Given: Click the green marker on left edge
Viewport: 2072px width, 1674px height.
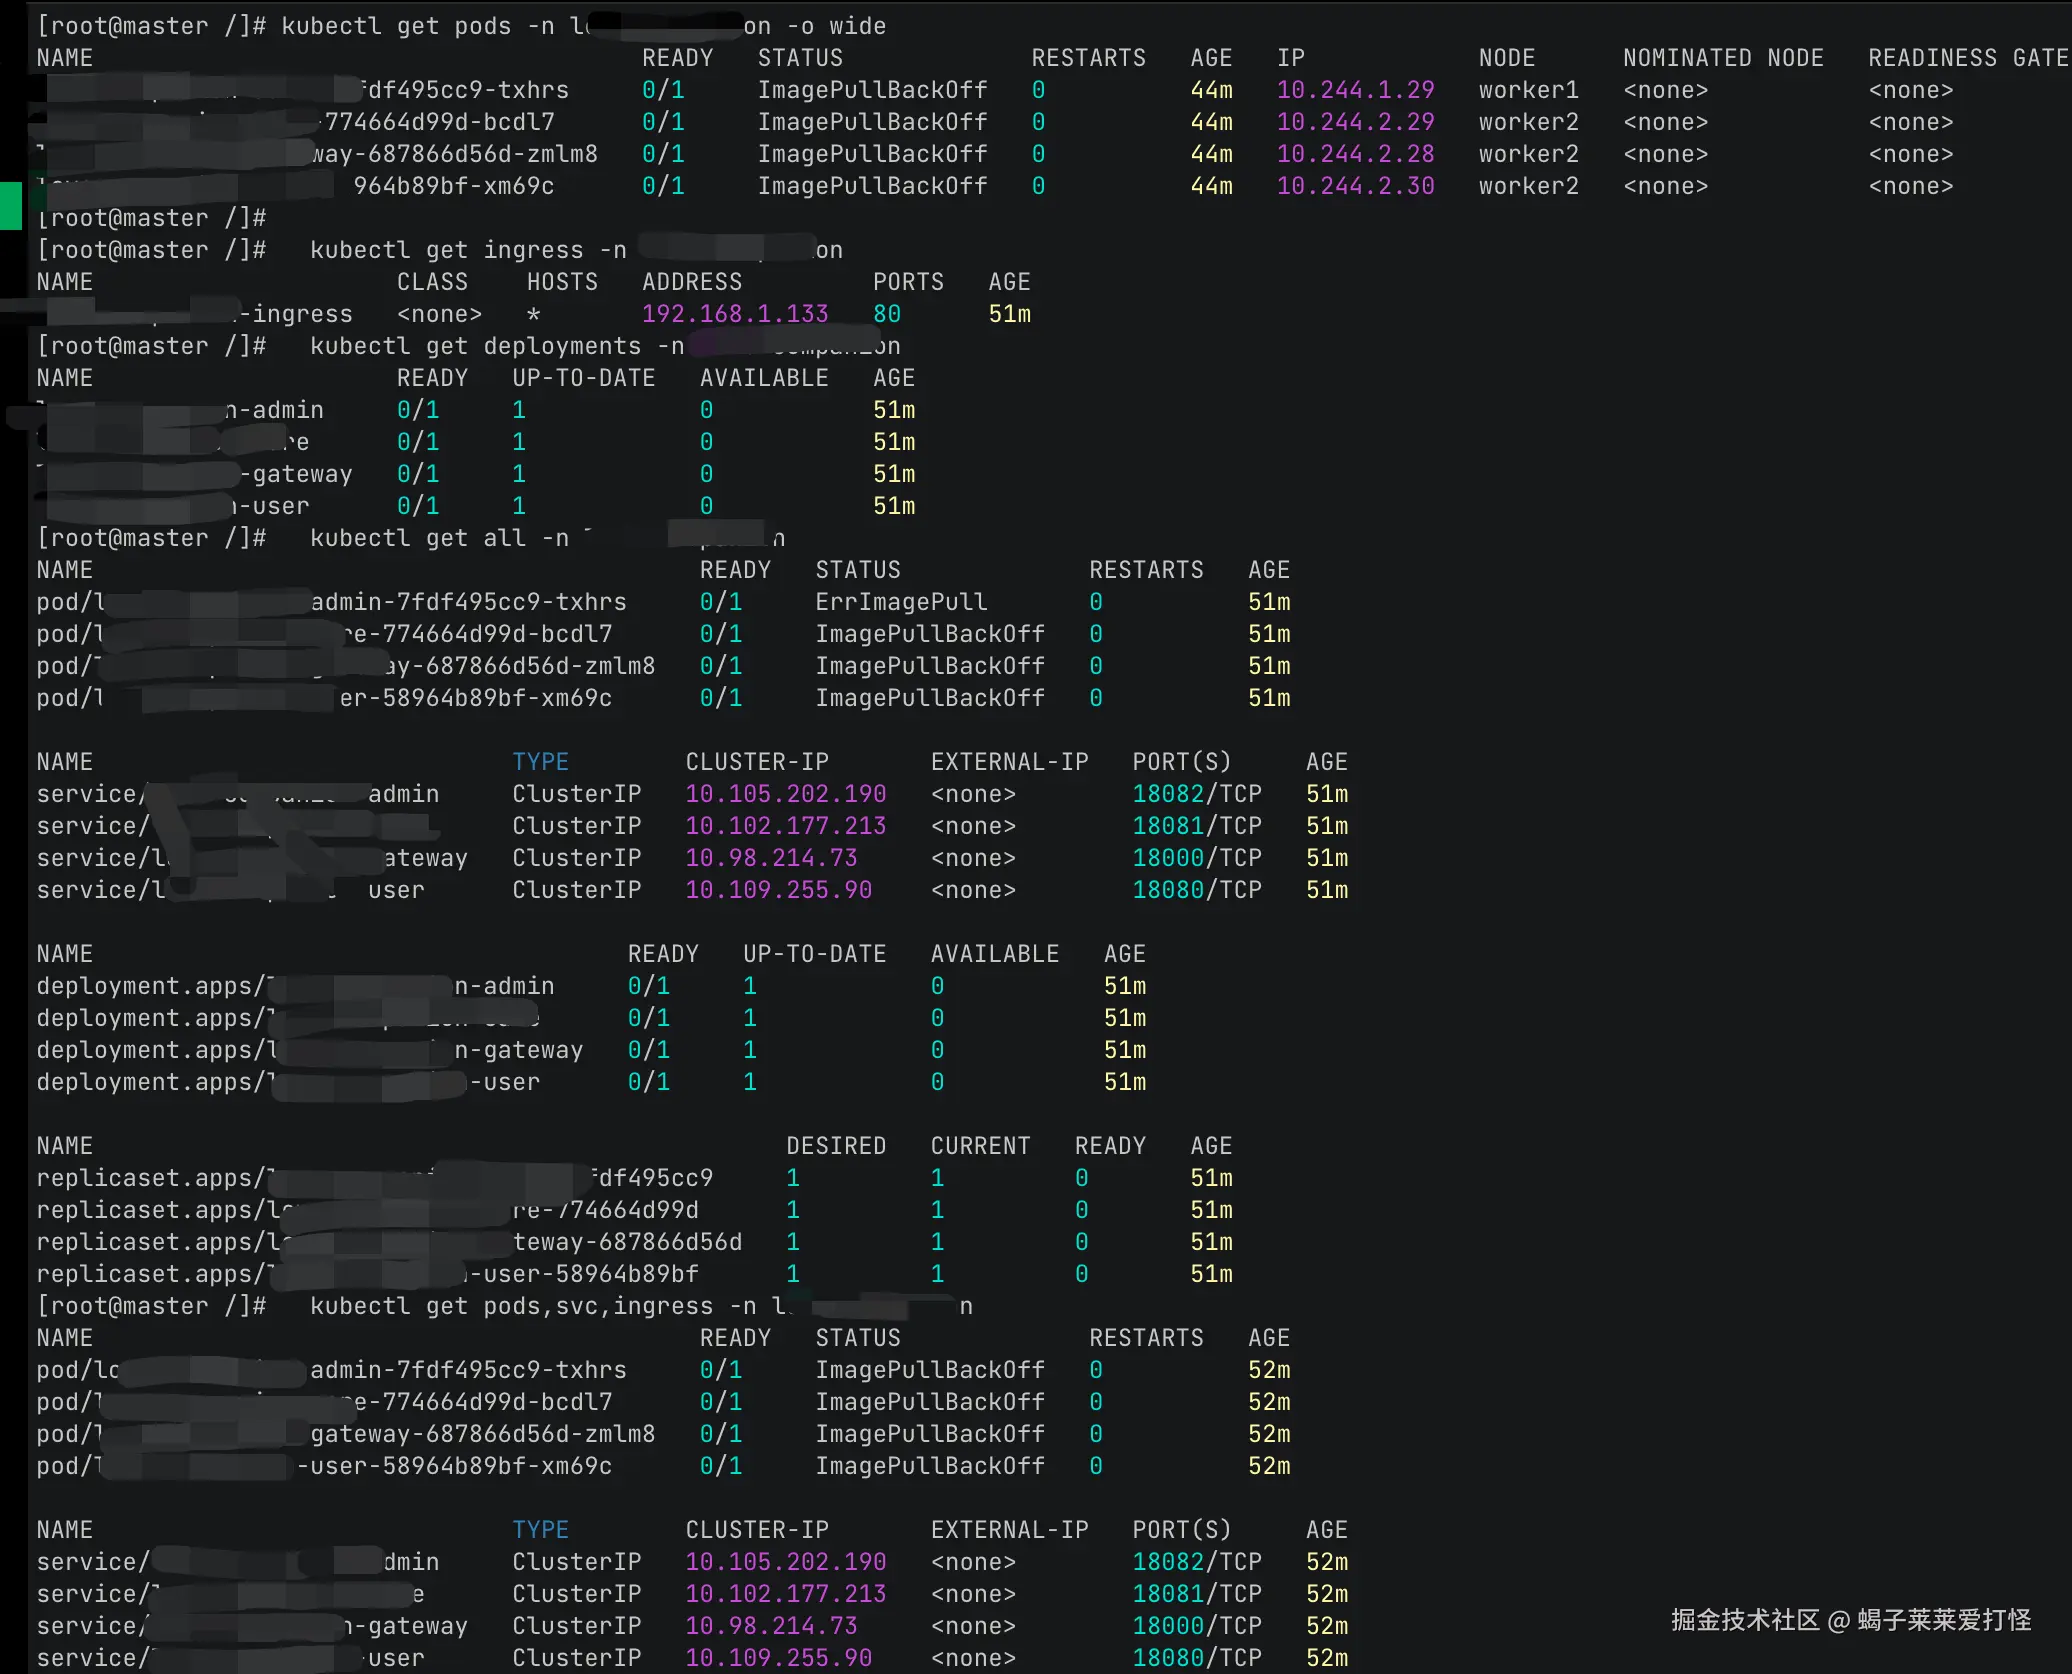Looking at the screenshot, I should pyautogui.click(x=11, y=206).
